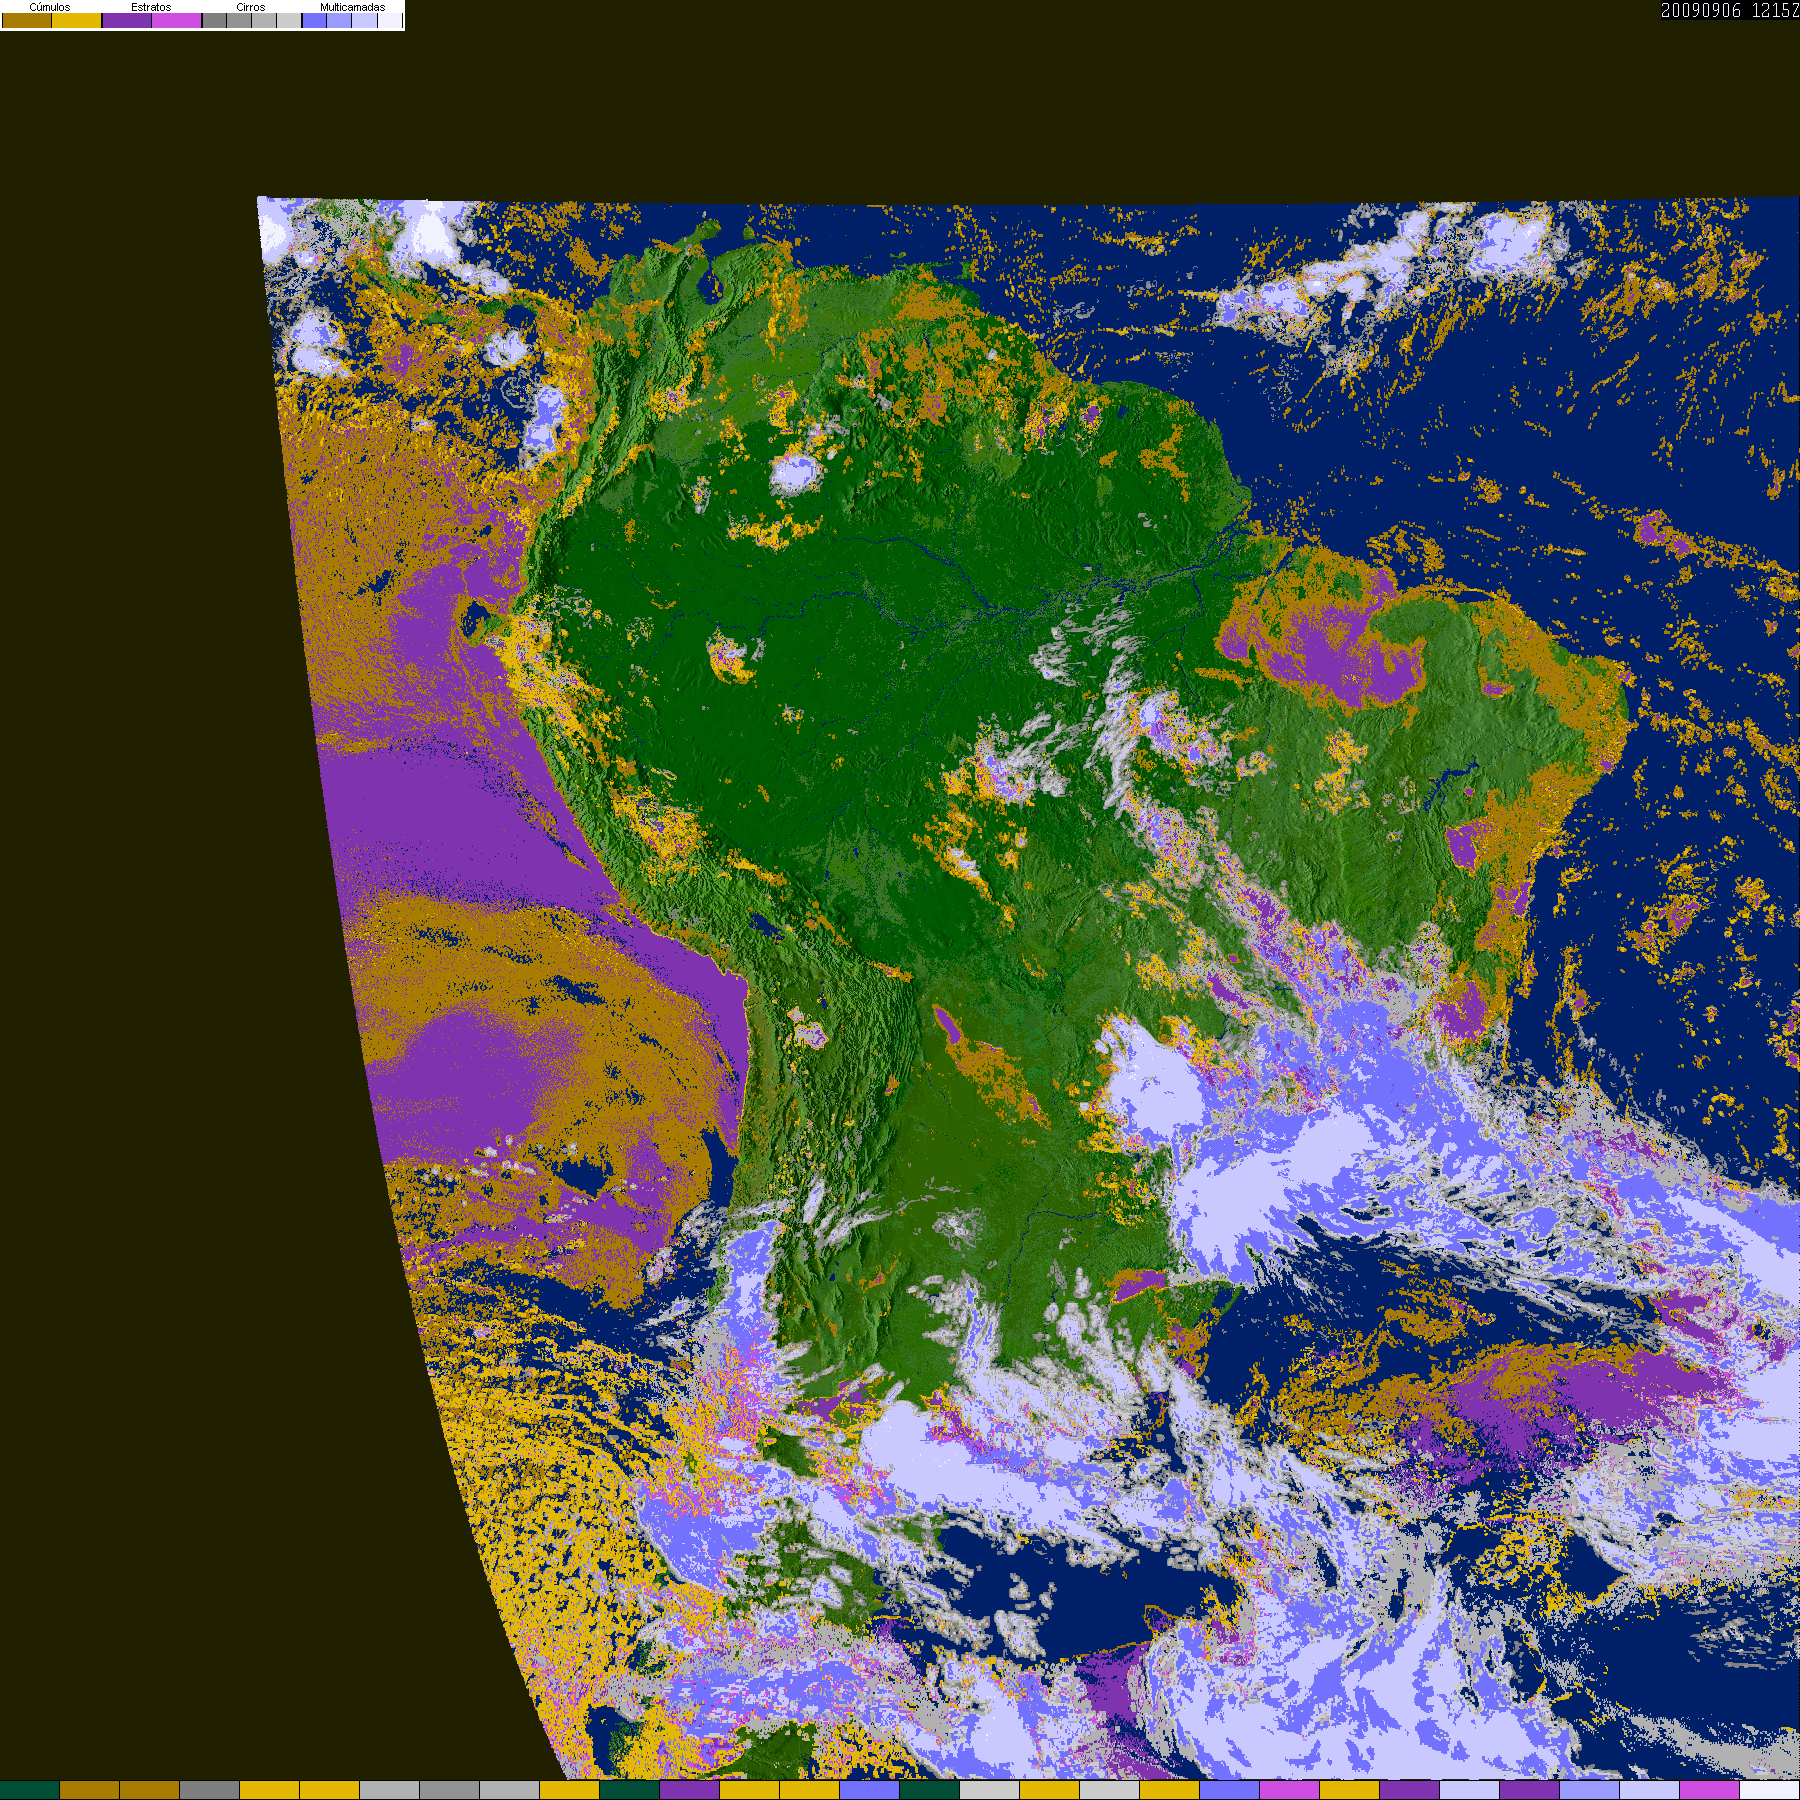Select the lightest gray Cirros legend swatch
This screenshot has height=1800, width=1800.
click(289, 20)
